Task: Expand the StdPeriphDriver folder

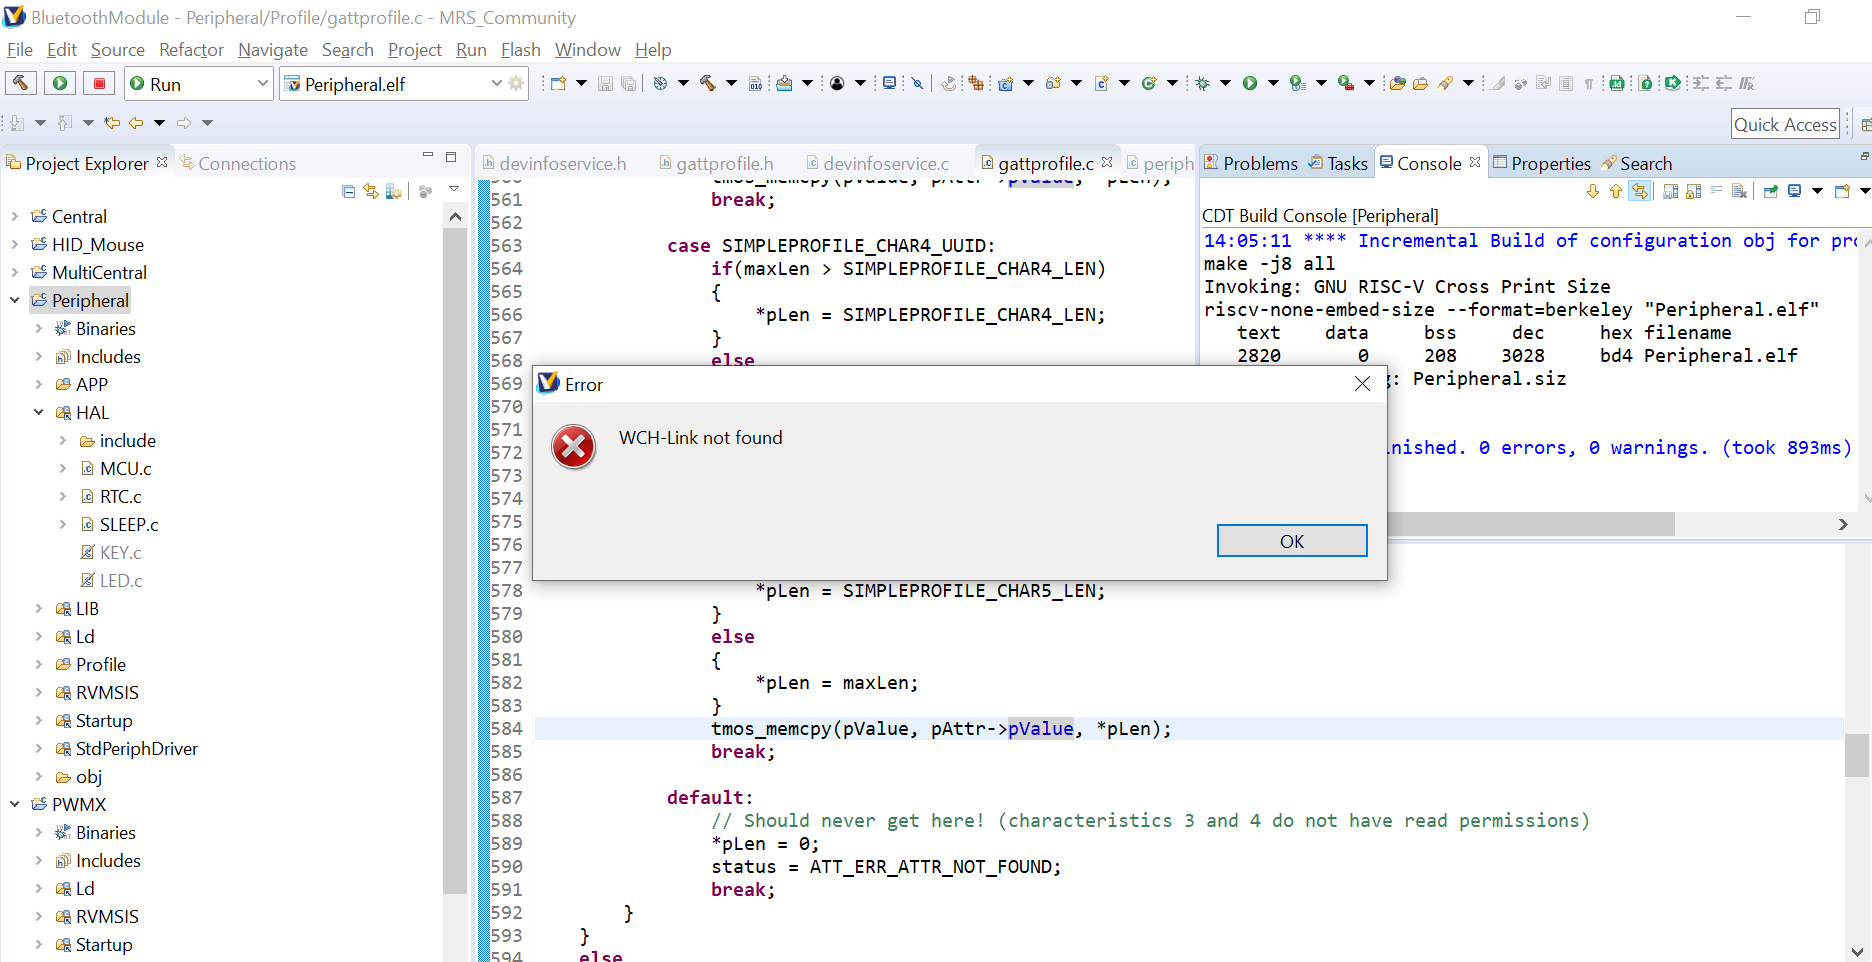Action: coord(39,748)
